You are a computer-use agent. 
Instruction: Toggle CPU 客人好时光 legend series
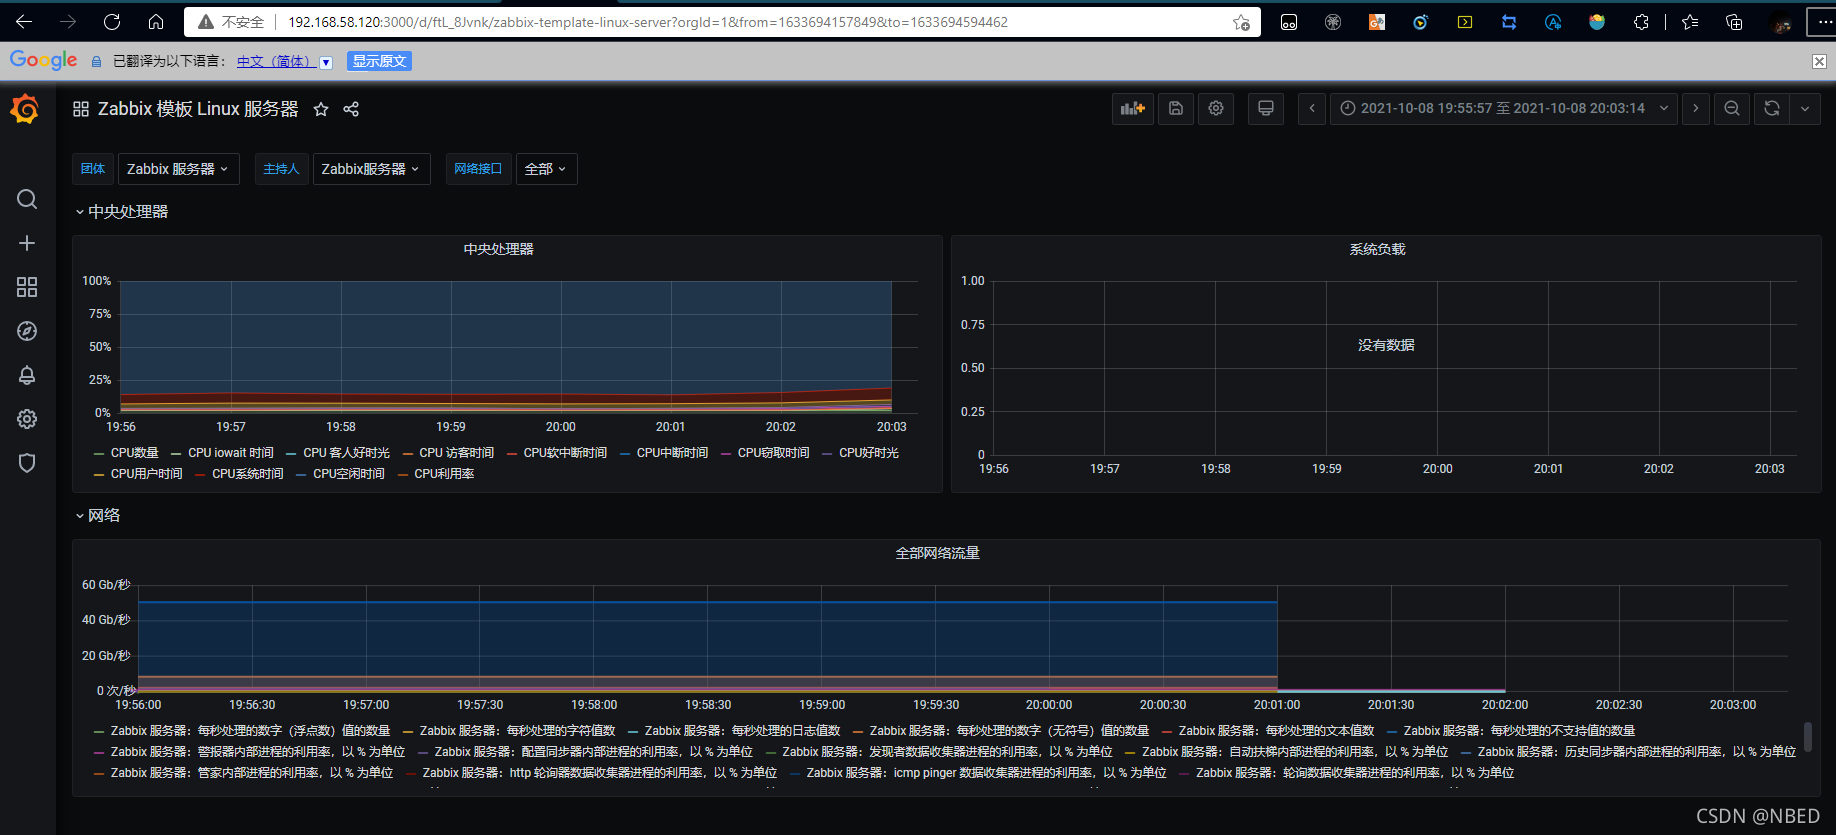tap(346, 453)
